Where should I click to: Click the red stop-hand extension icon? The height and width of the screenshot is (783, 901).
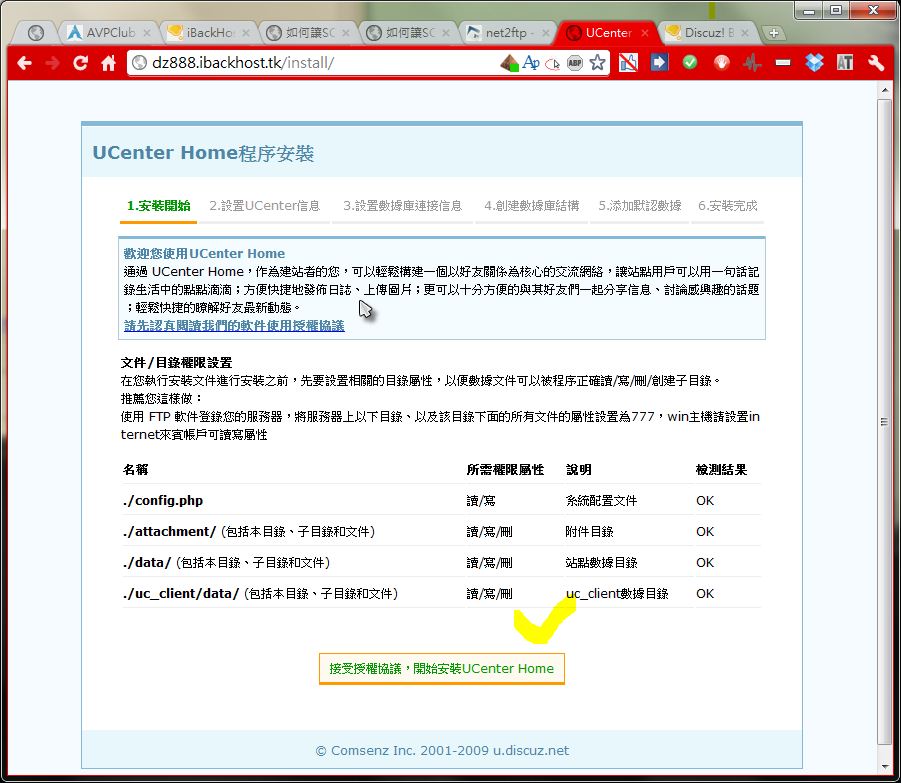click(x=721, y=63)
